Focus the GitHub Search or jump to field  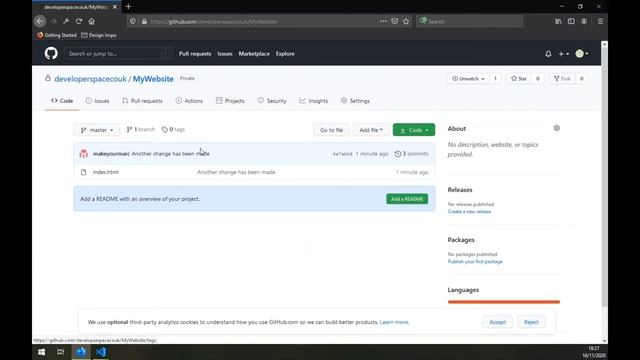point(118,53)
